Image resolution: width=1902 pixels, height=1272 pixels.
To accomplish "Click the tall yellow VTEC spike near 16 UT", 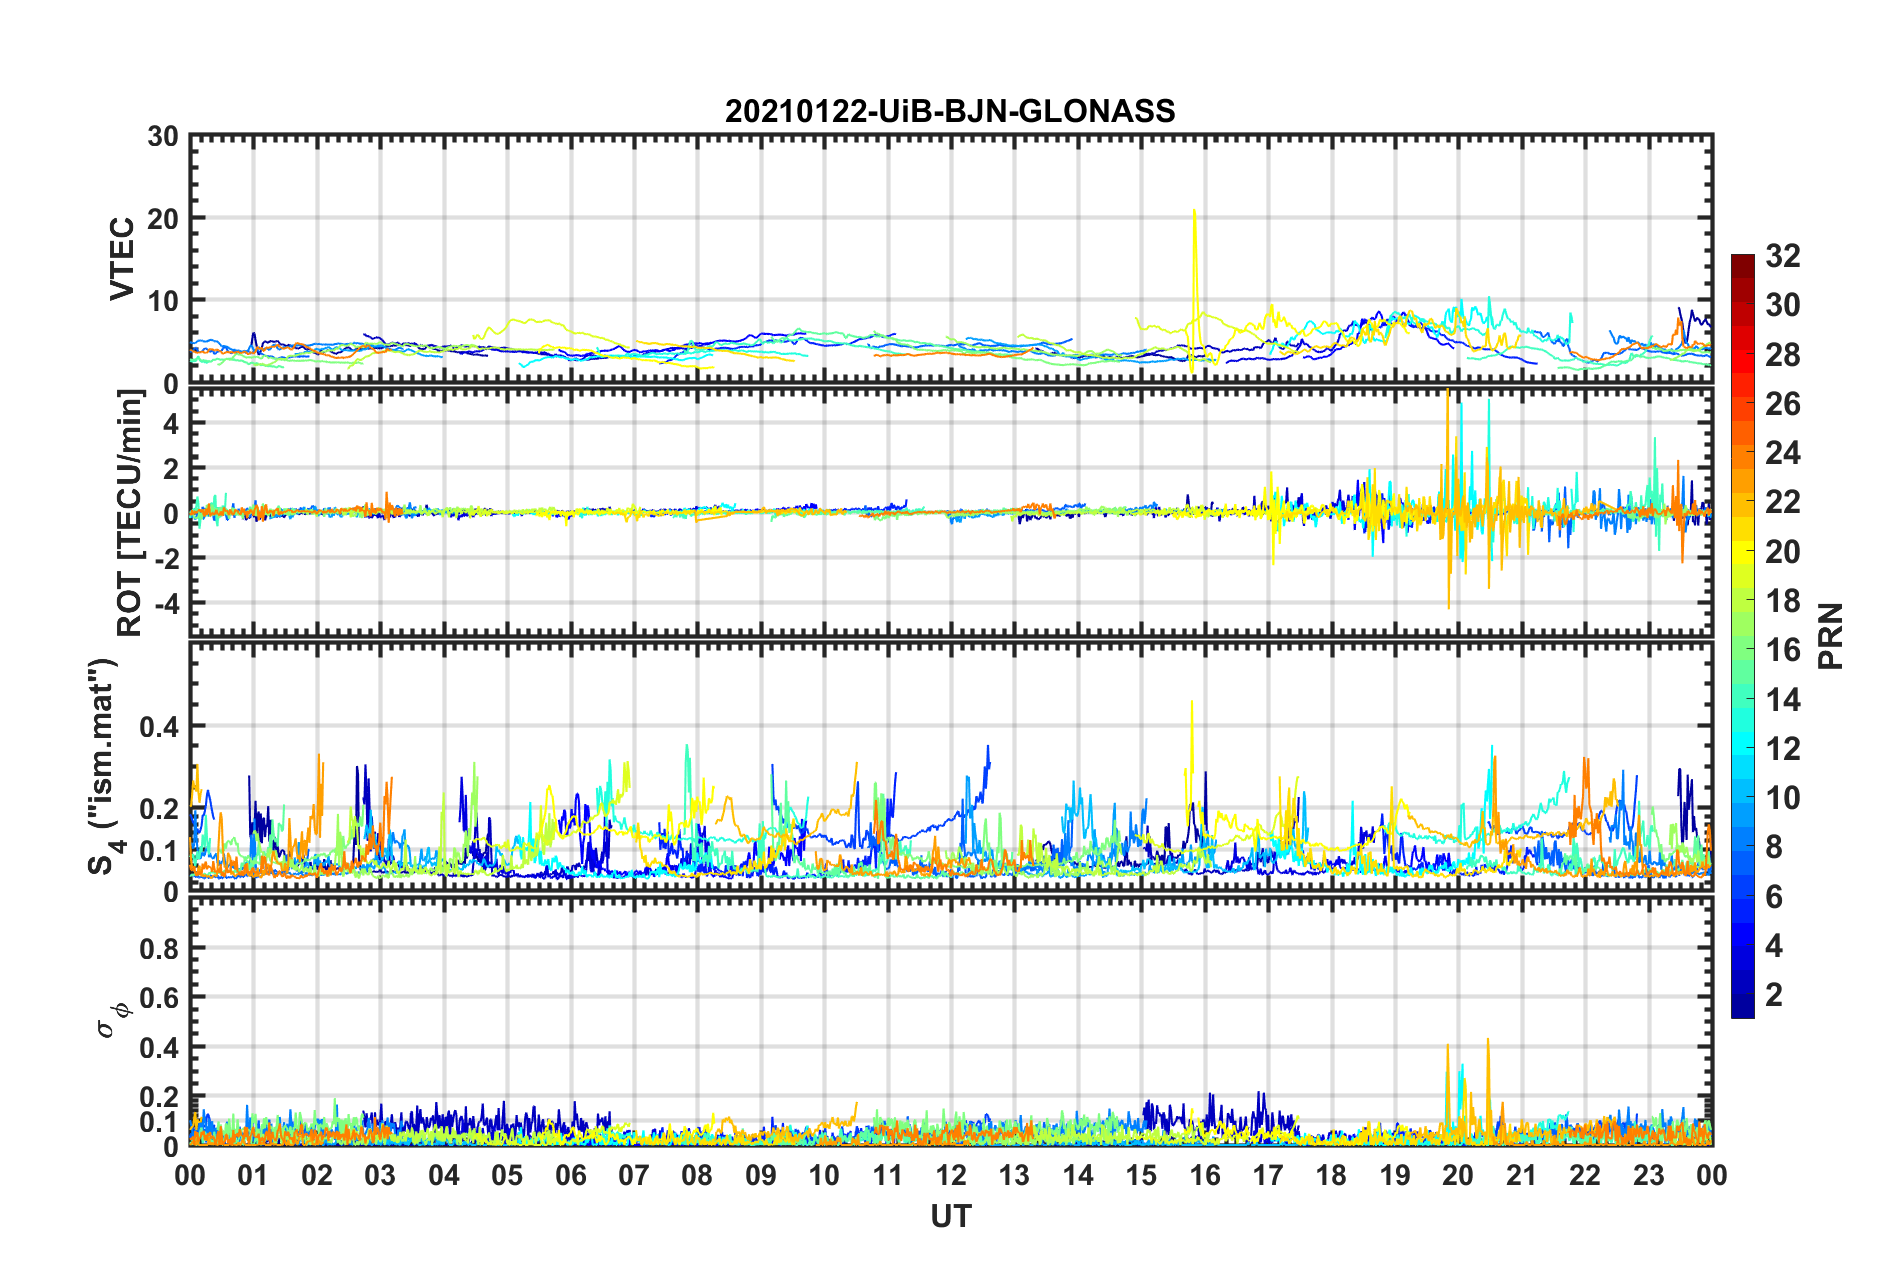I will click(x=1194, y=290).
